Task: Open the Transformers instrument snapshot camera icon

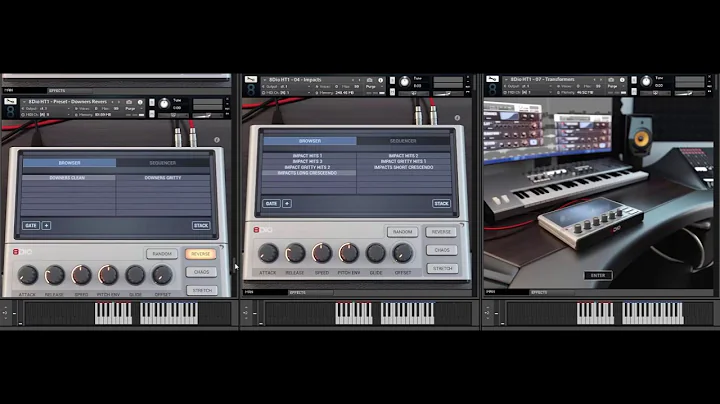Action: click(x=611, y=79)
